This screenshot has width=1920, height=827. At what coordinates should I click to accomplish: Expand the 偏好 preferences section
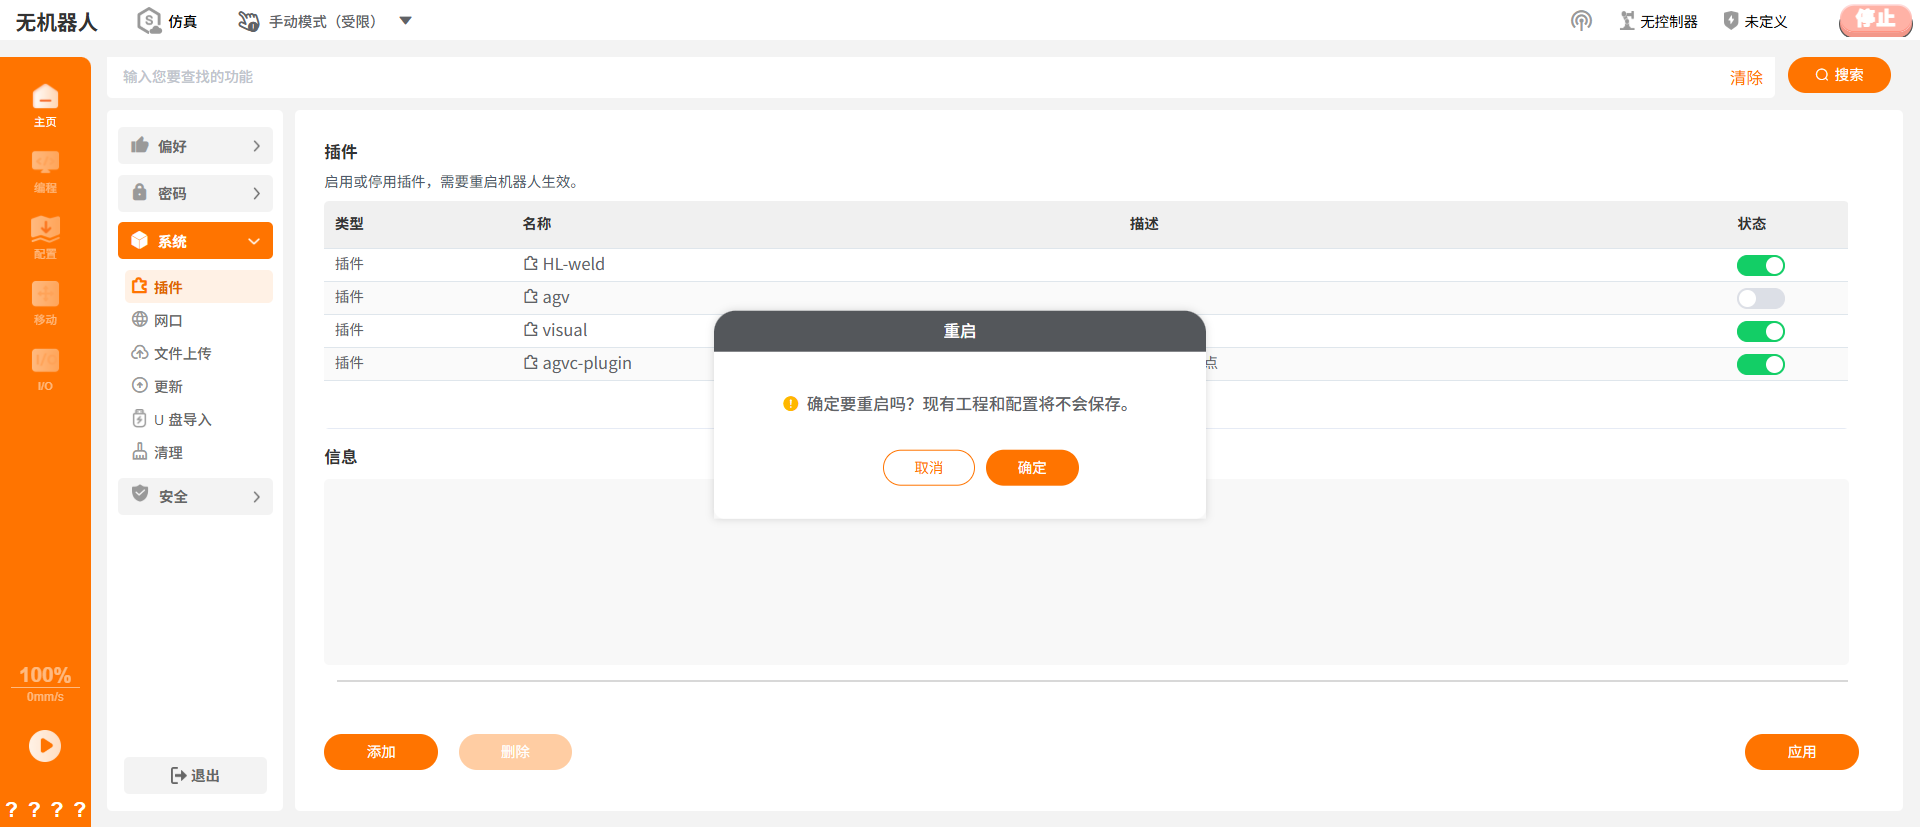click(x=195, y=146)
